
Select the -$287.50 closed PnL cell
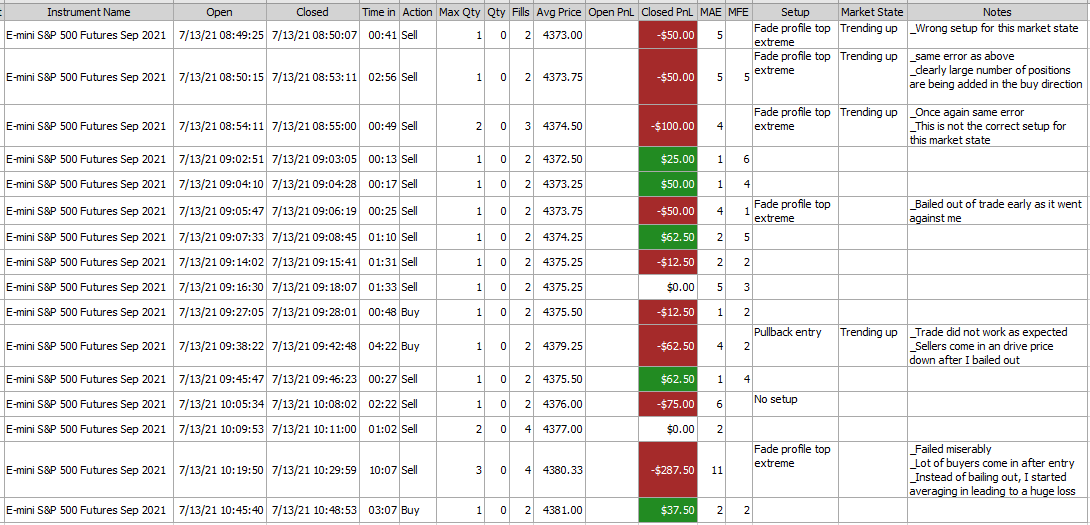click(x=667, y=469)
